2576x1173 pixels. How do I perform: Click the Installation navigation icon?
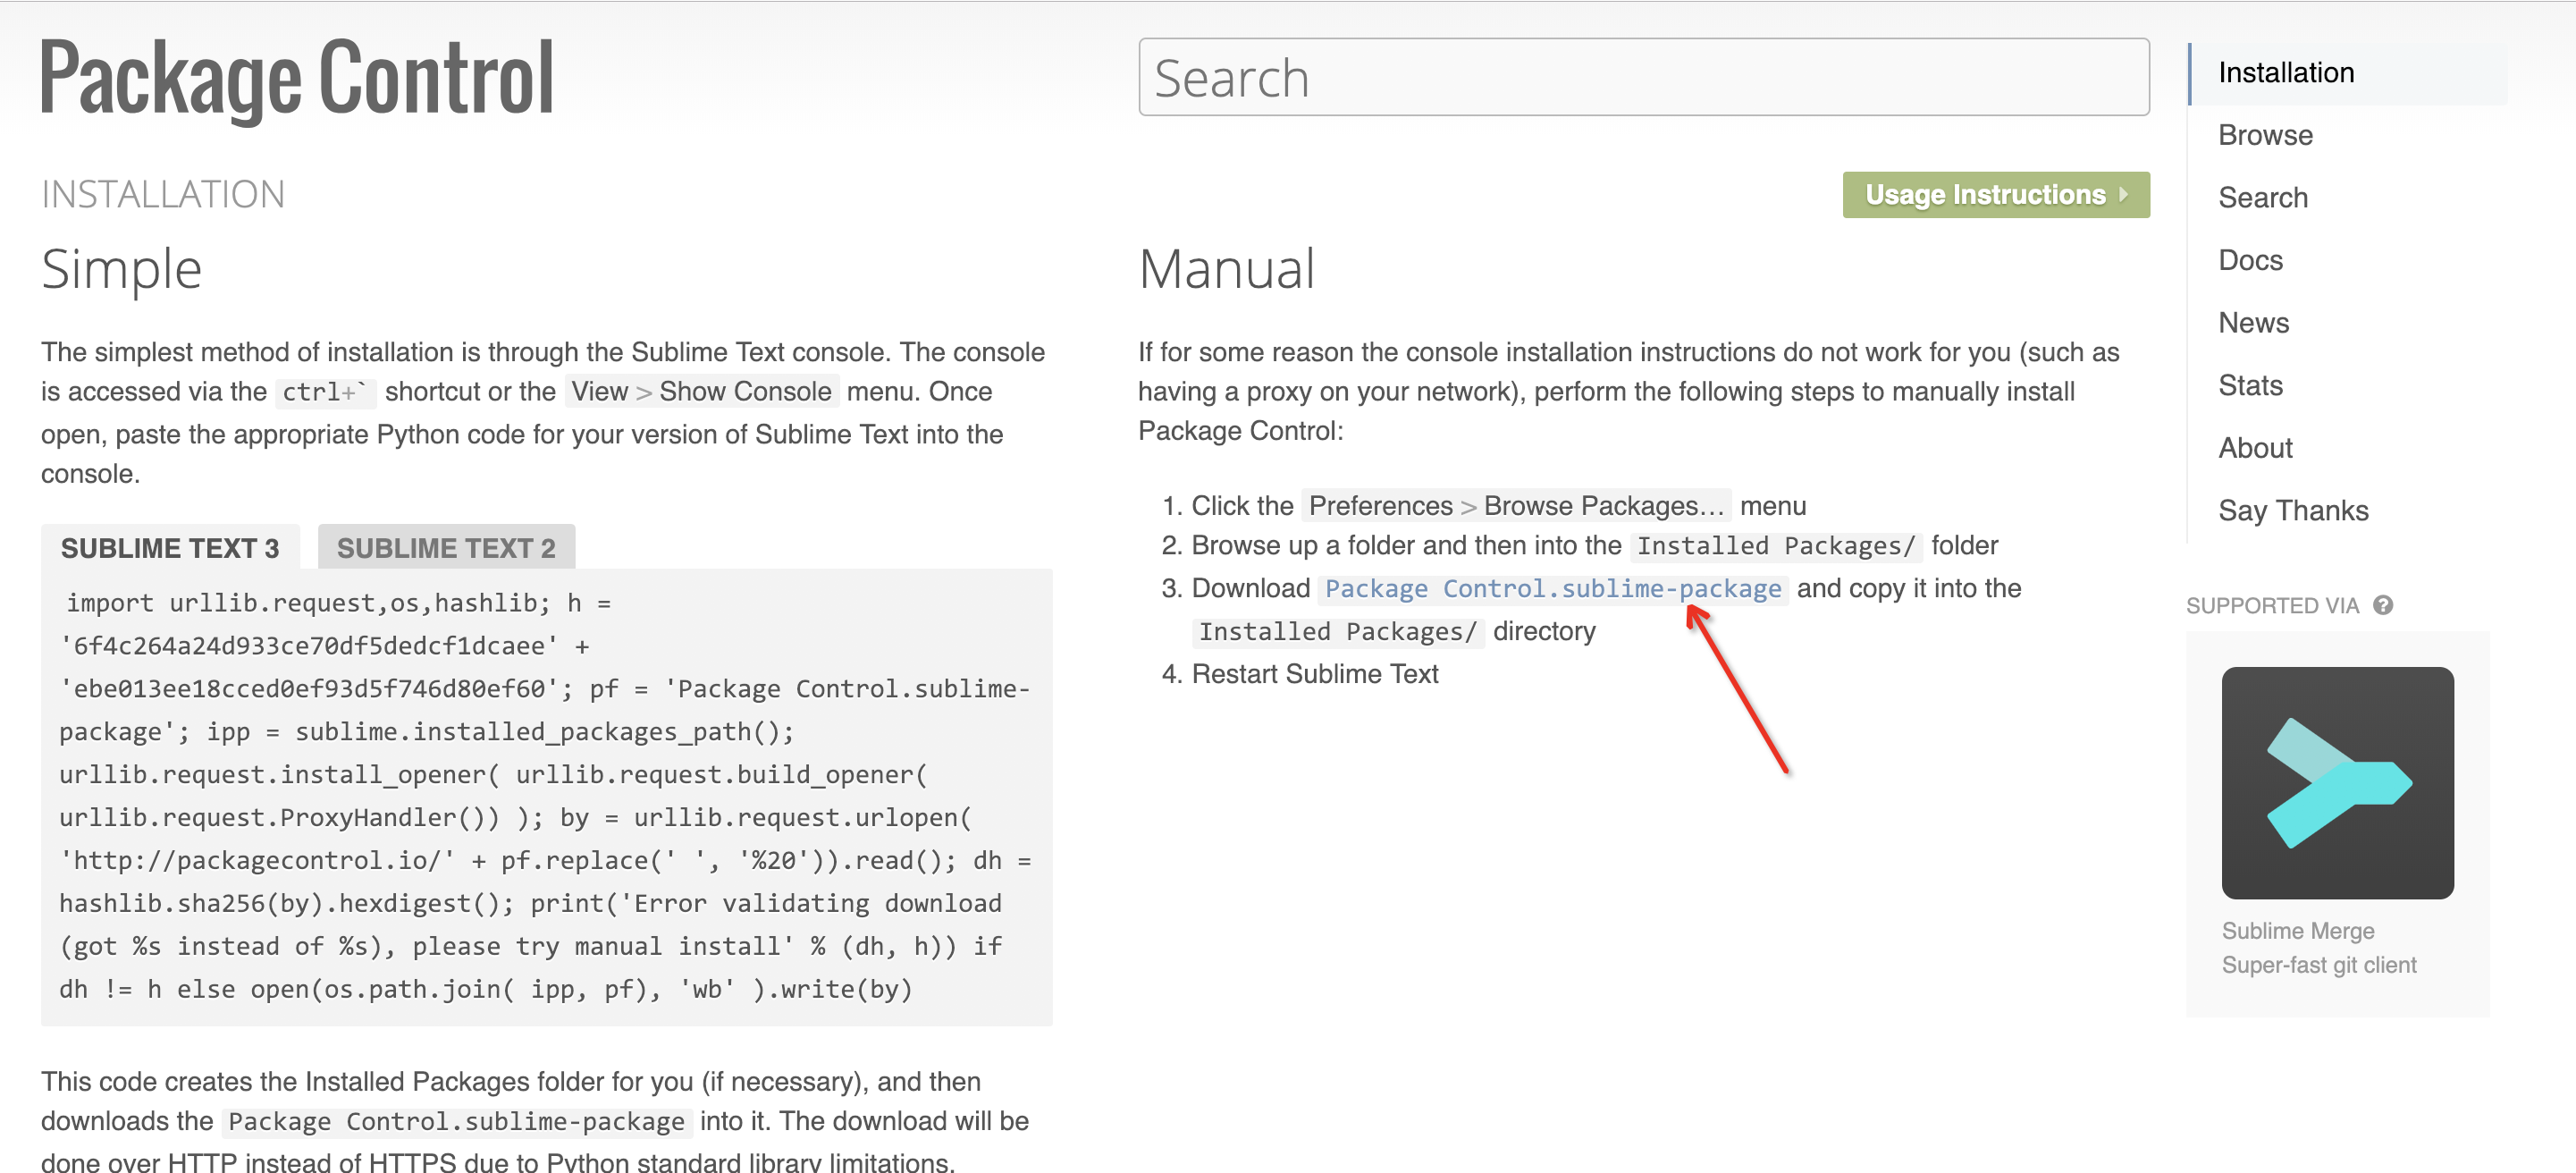click(x=2287, y=72)
